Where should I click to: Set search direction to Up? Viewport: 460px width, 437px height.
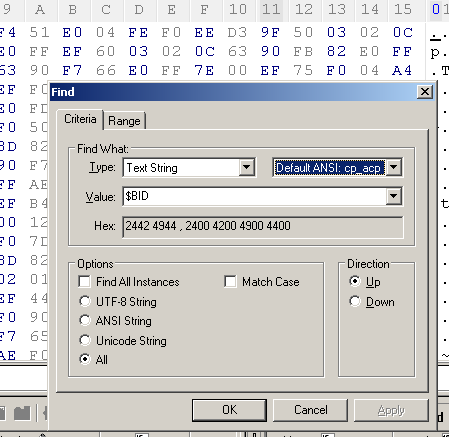[355, 281]
